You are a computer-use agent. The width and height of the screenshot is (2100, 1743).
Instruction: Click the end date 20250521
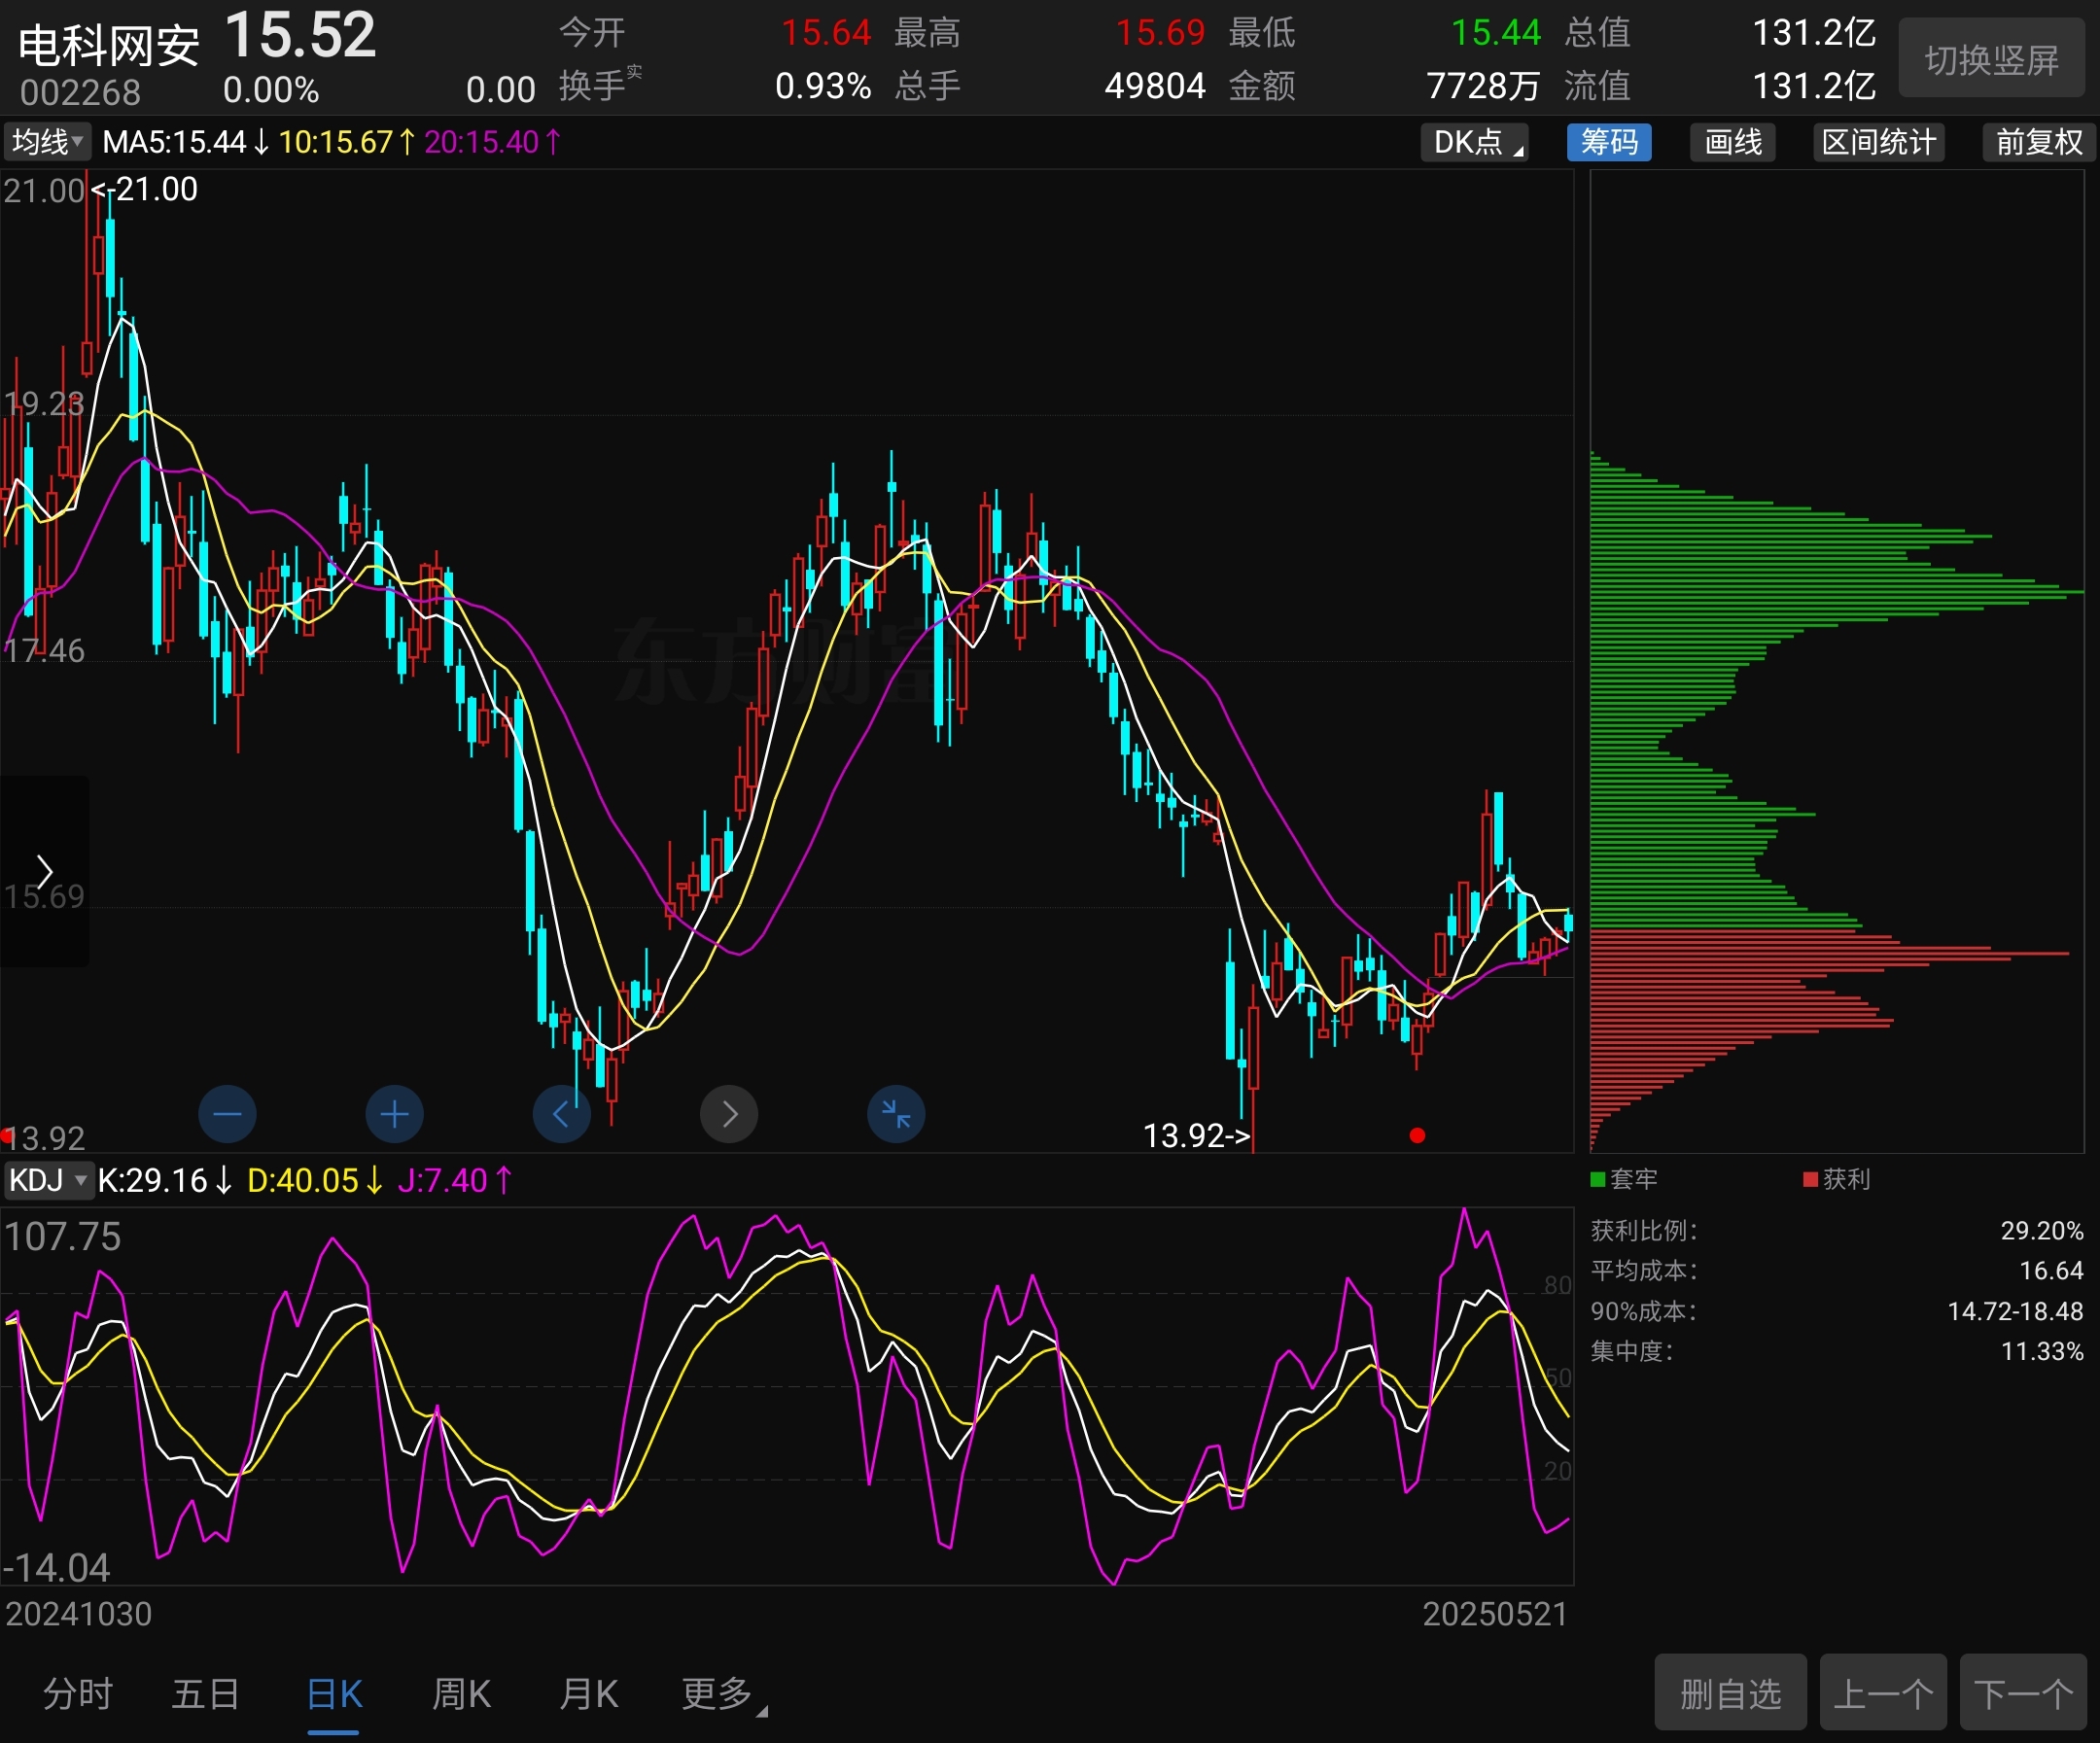click(1495, 1614)
